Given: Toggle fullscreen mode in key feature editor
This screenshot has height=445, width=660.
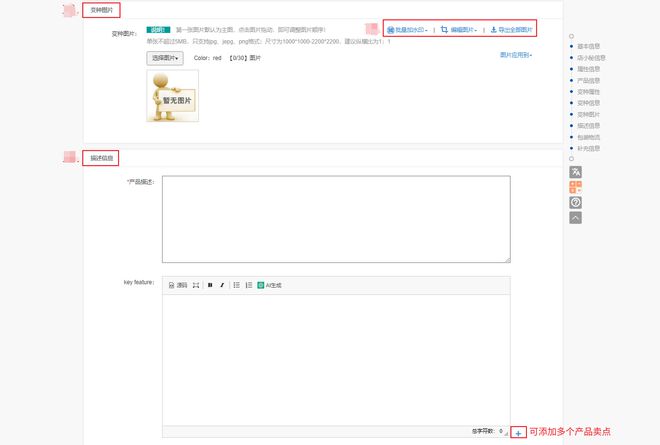Looking at the screenshot, I should coord(196,285).
